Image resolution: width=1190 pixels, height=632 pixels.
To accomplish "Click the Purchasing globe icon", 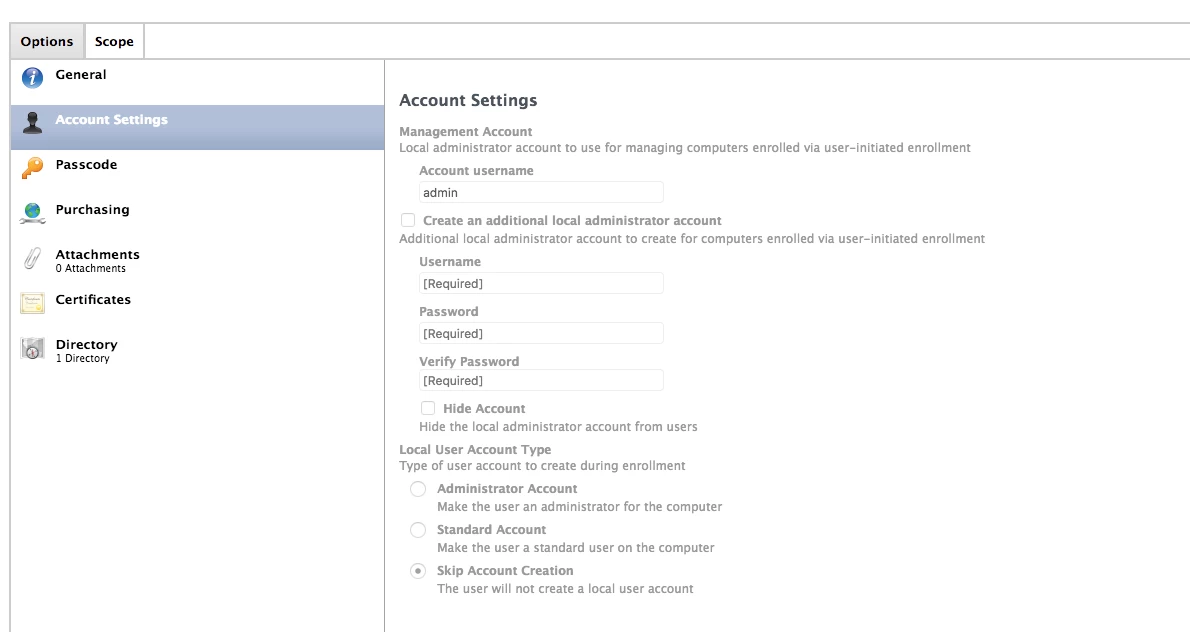I will (x=33, y=213).
